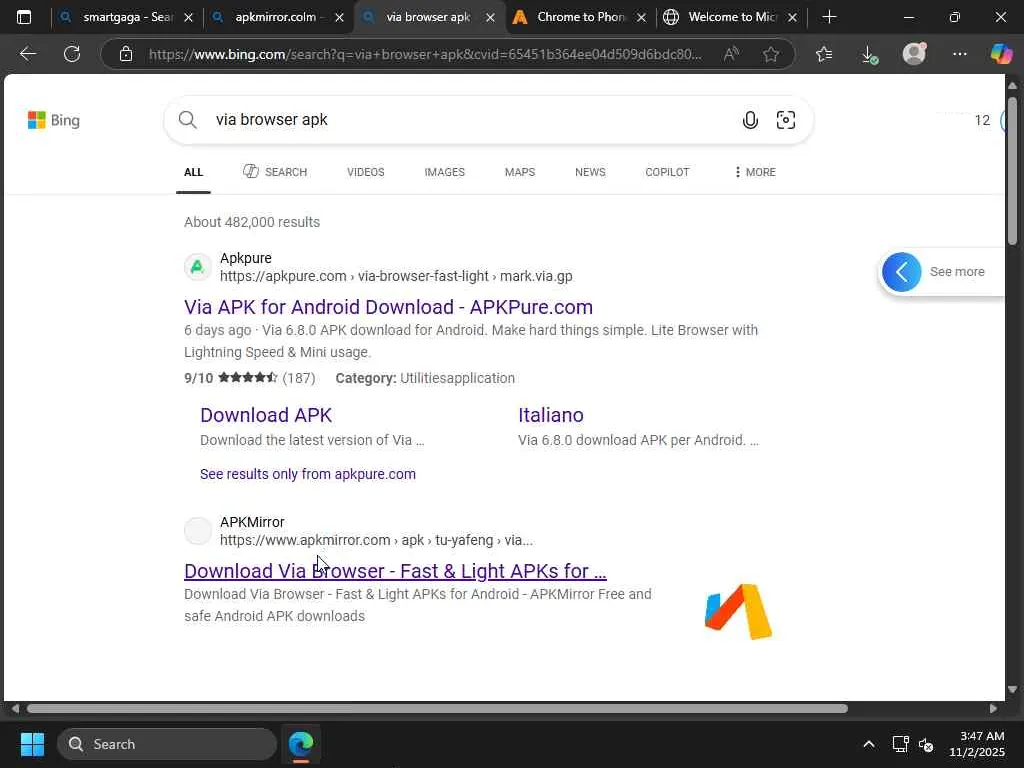
Task: Click the apkpure.com result URL
Action: click(396, 276)
